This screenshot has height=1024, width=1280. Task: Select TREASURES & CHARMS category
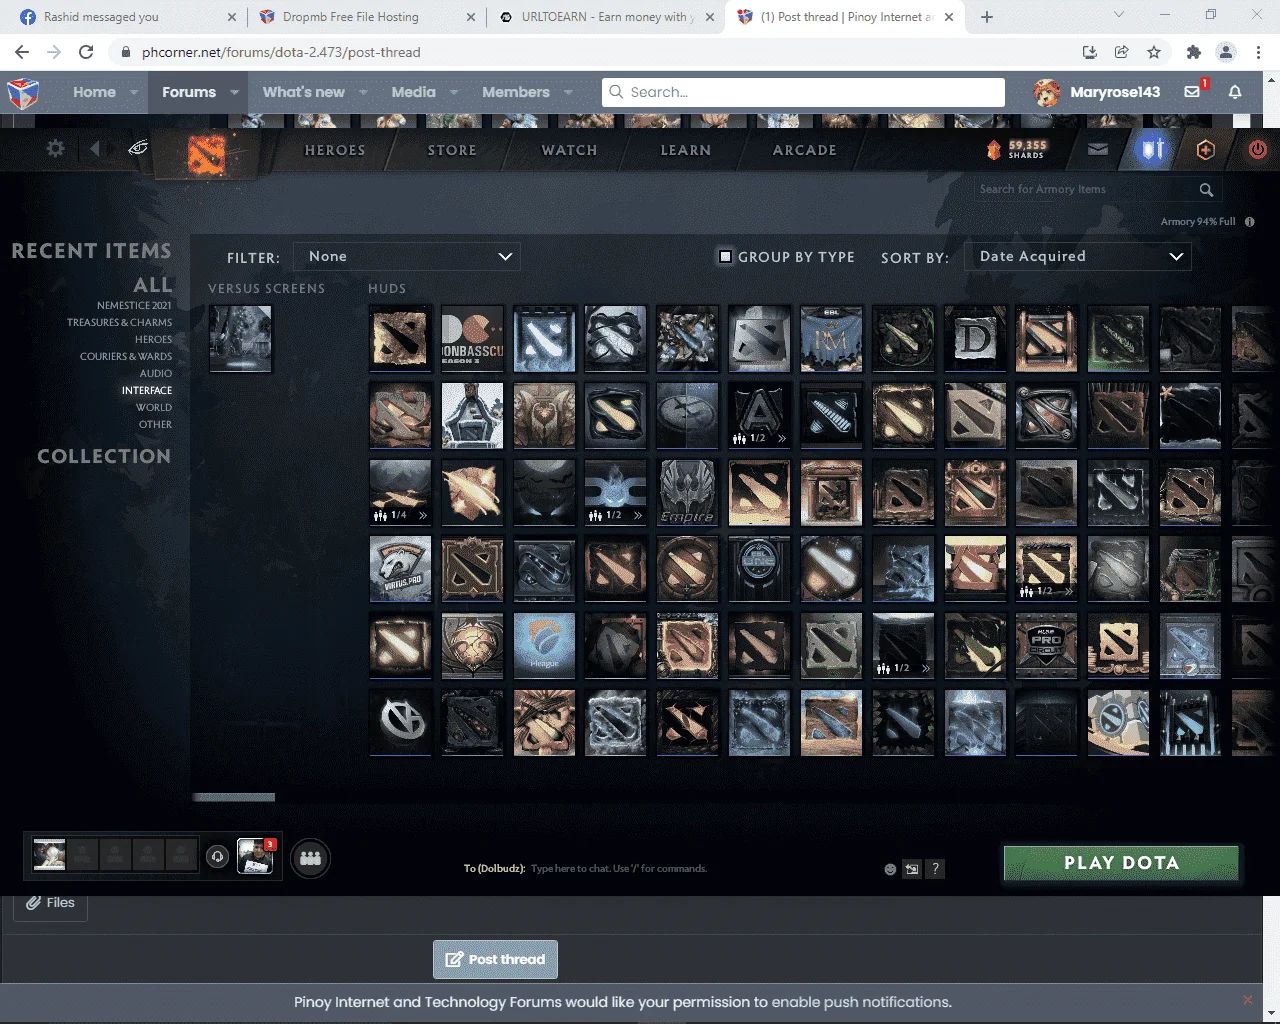(119, 323)
